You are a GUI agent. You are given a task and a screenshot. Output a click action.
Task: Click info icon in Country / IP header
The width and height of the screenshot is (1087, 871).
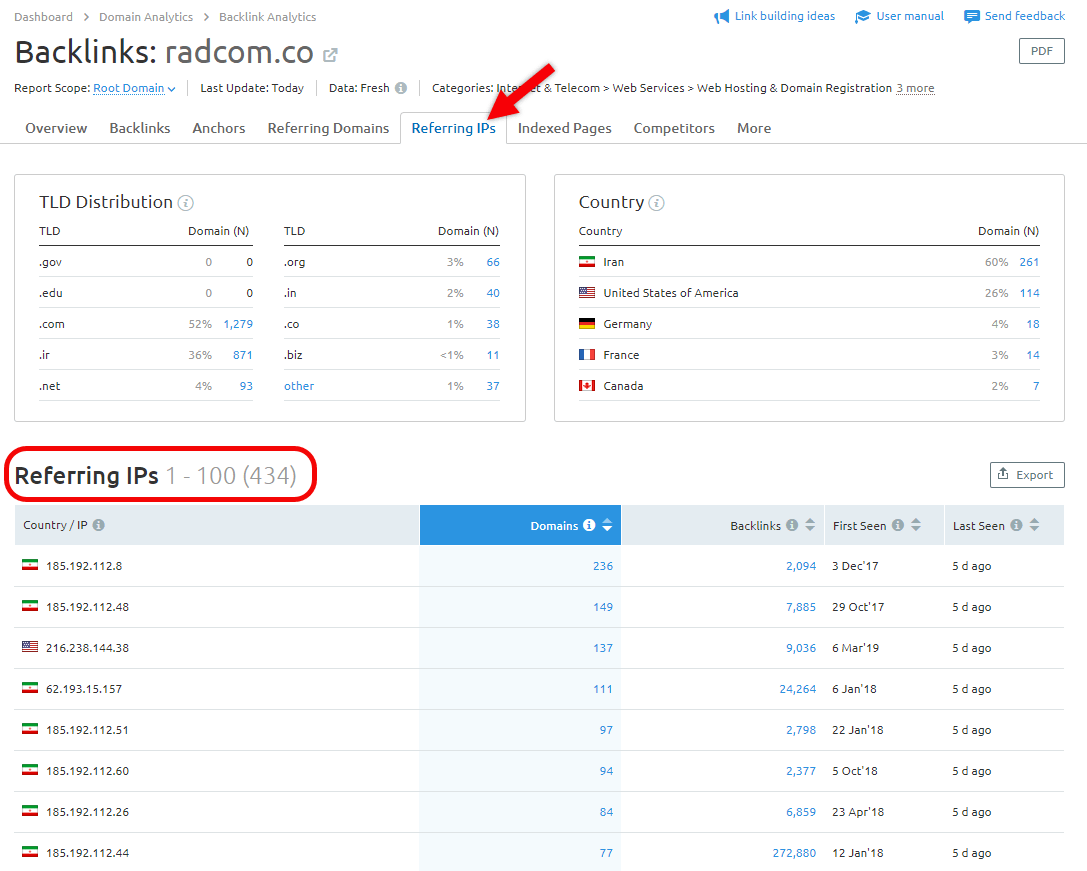point(99,525)
